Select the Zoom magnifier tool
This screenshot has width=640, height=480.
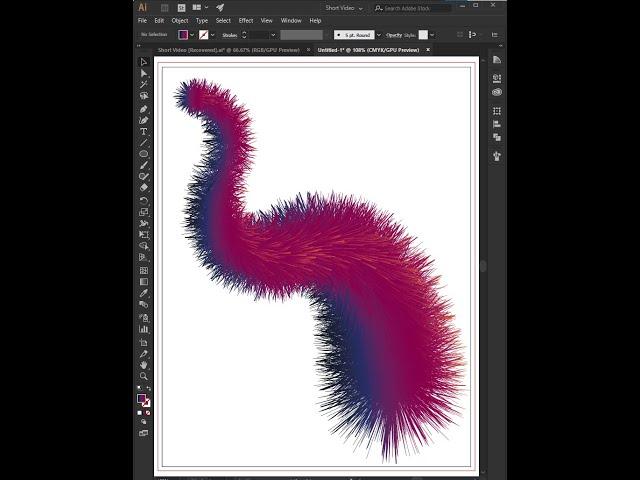tap(144, 376)
